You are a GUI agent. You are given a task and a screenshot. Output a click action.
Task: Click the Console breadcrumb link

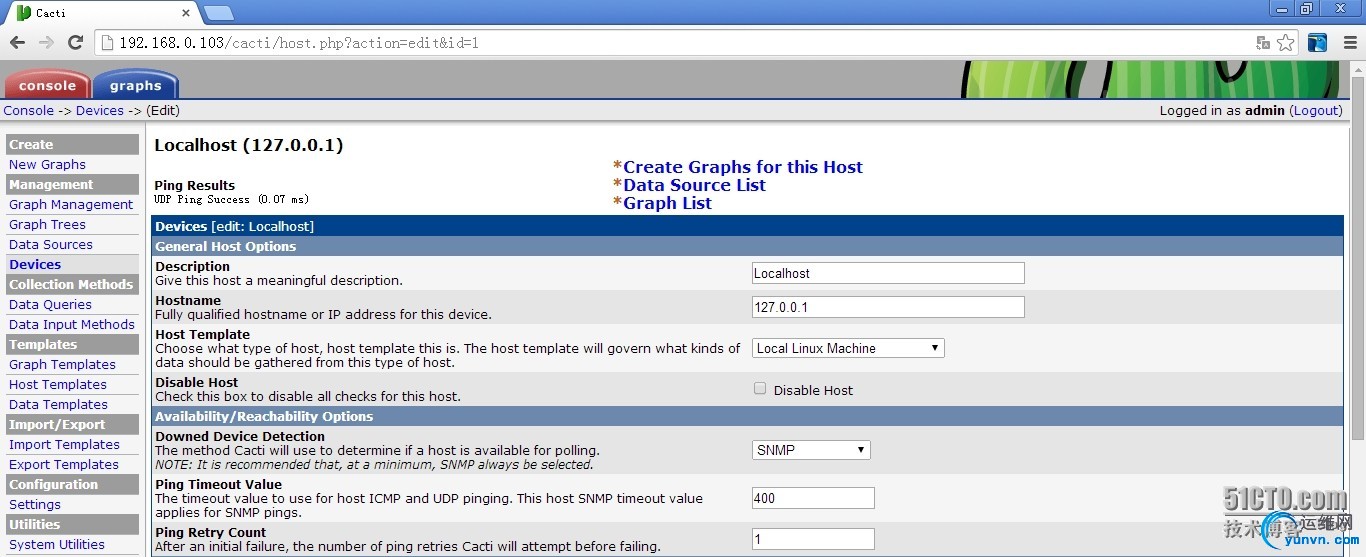[x=29, y=111]
